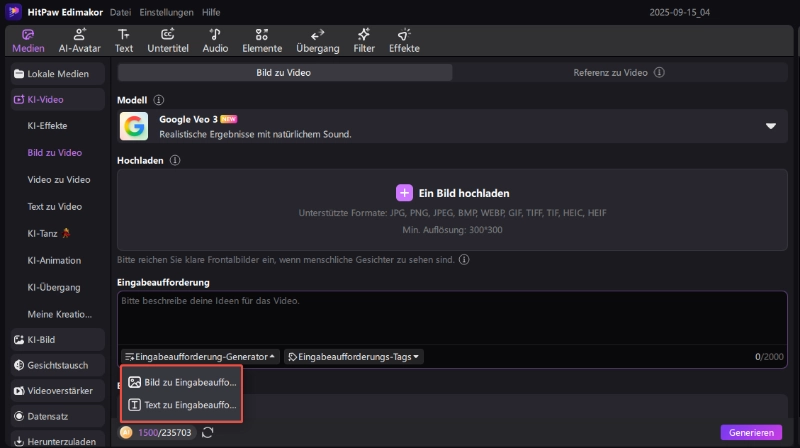Open the Audio tool
800x448 pixels.
click(x=215, y=41)
